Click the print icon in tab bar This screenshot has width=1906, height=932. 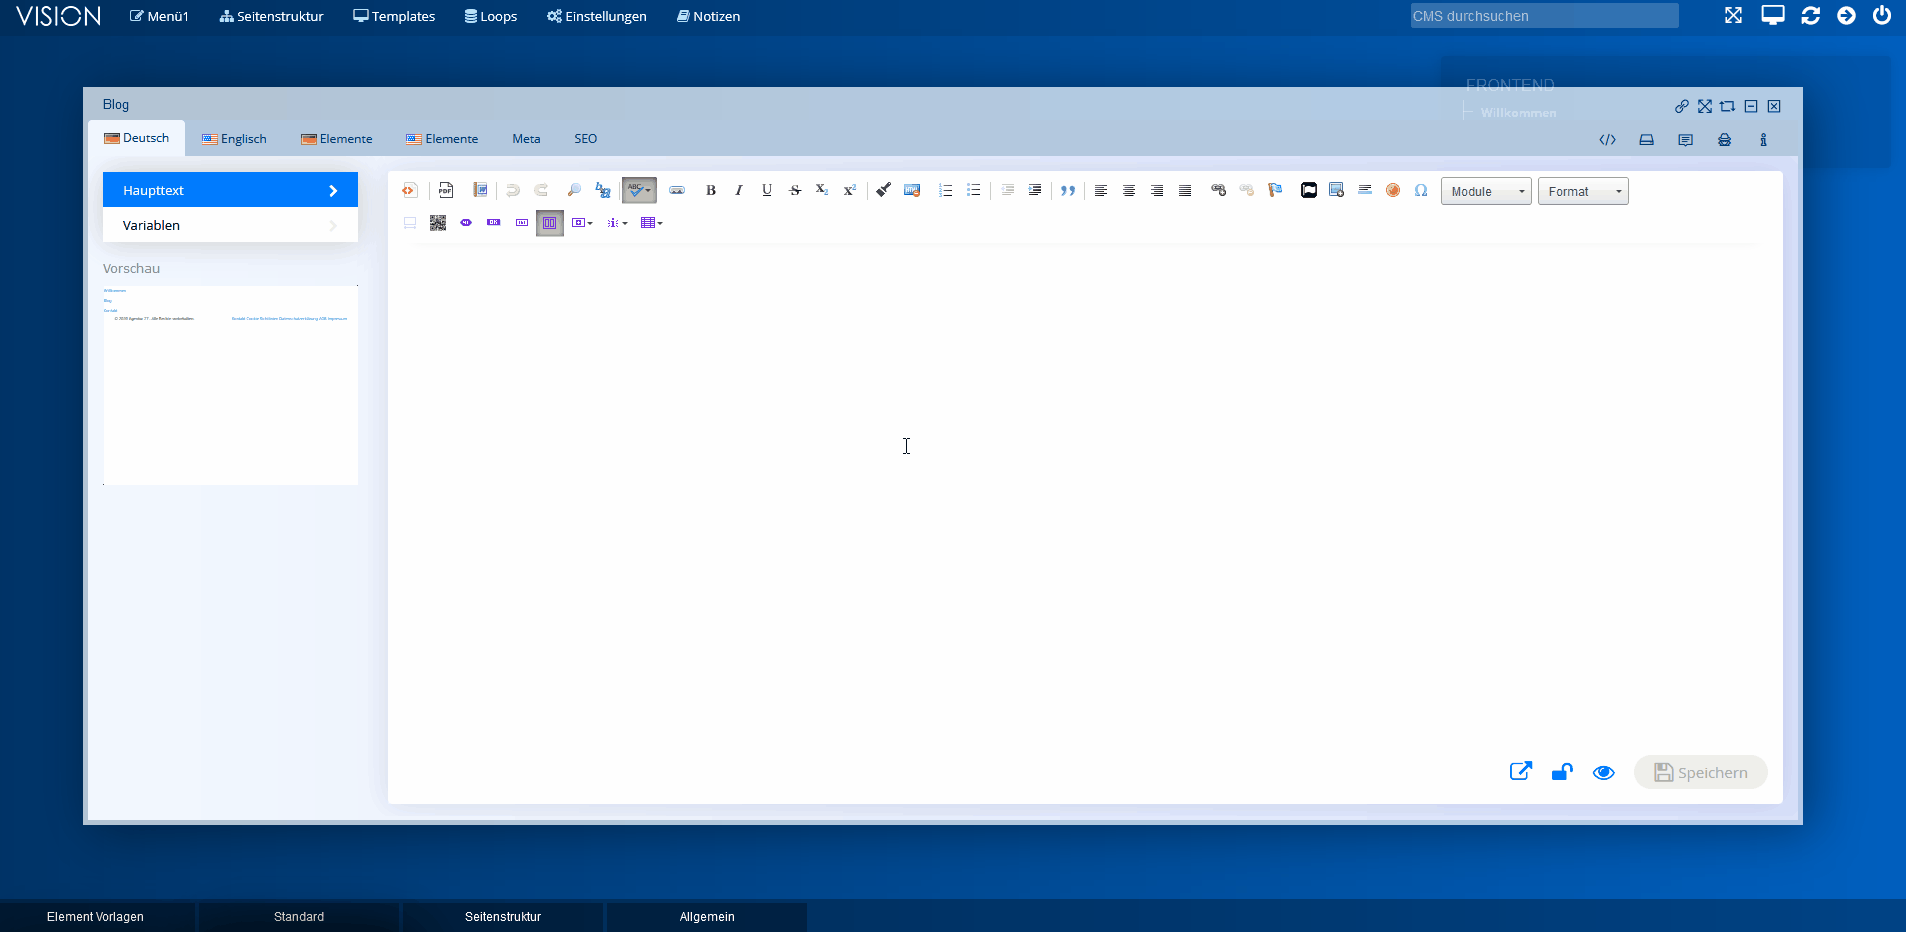click(1724, 140)
